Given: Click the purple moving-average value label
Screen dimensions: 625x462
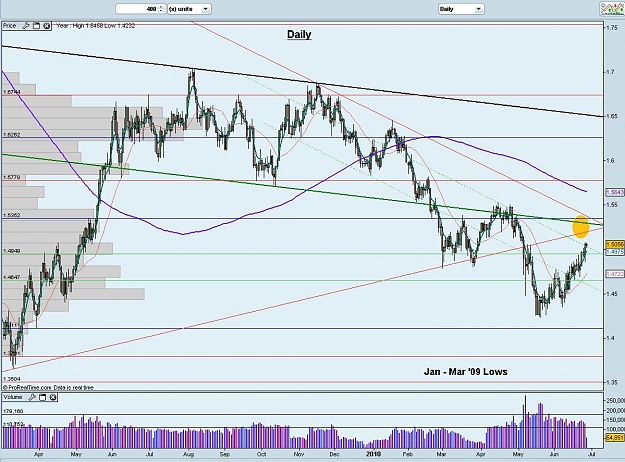Looking at the screenshot, I should click(614, 192).
